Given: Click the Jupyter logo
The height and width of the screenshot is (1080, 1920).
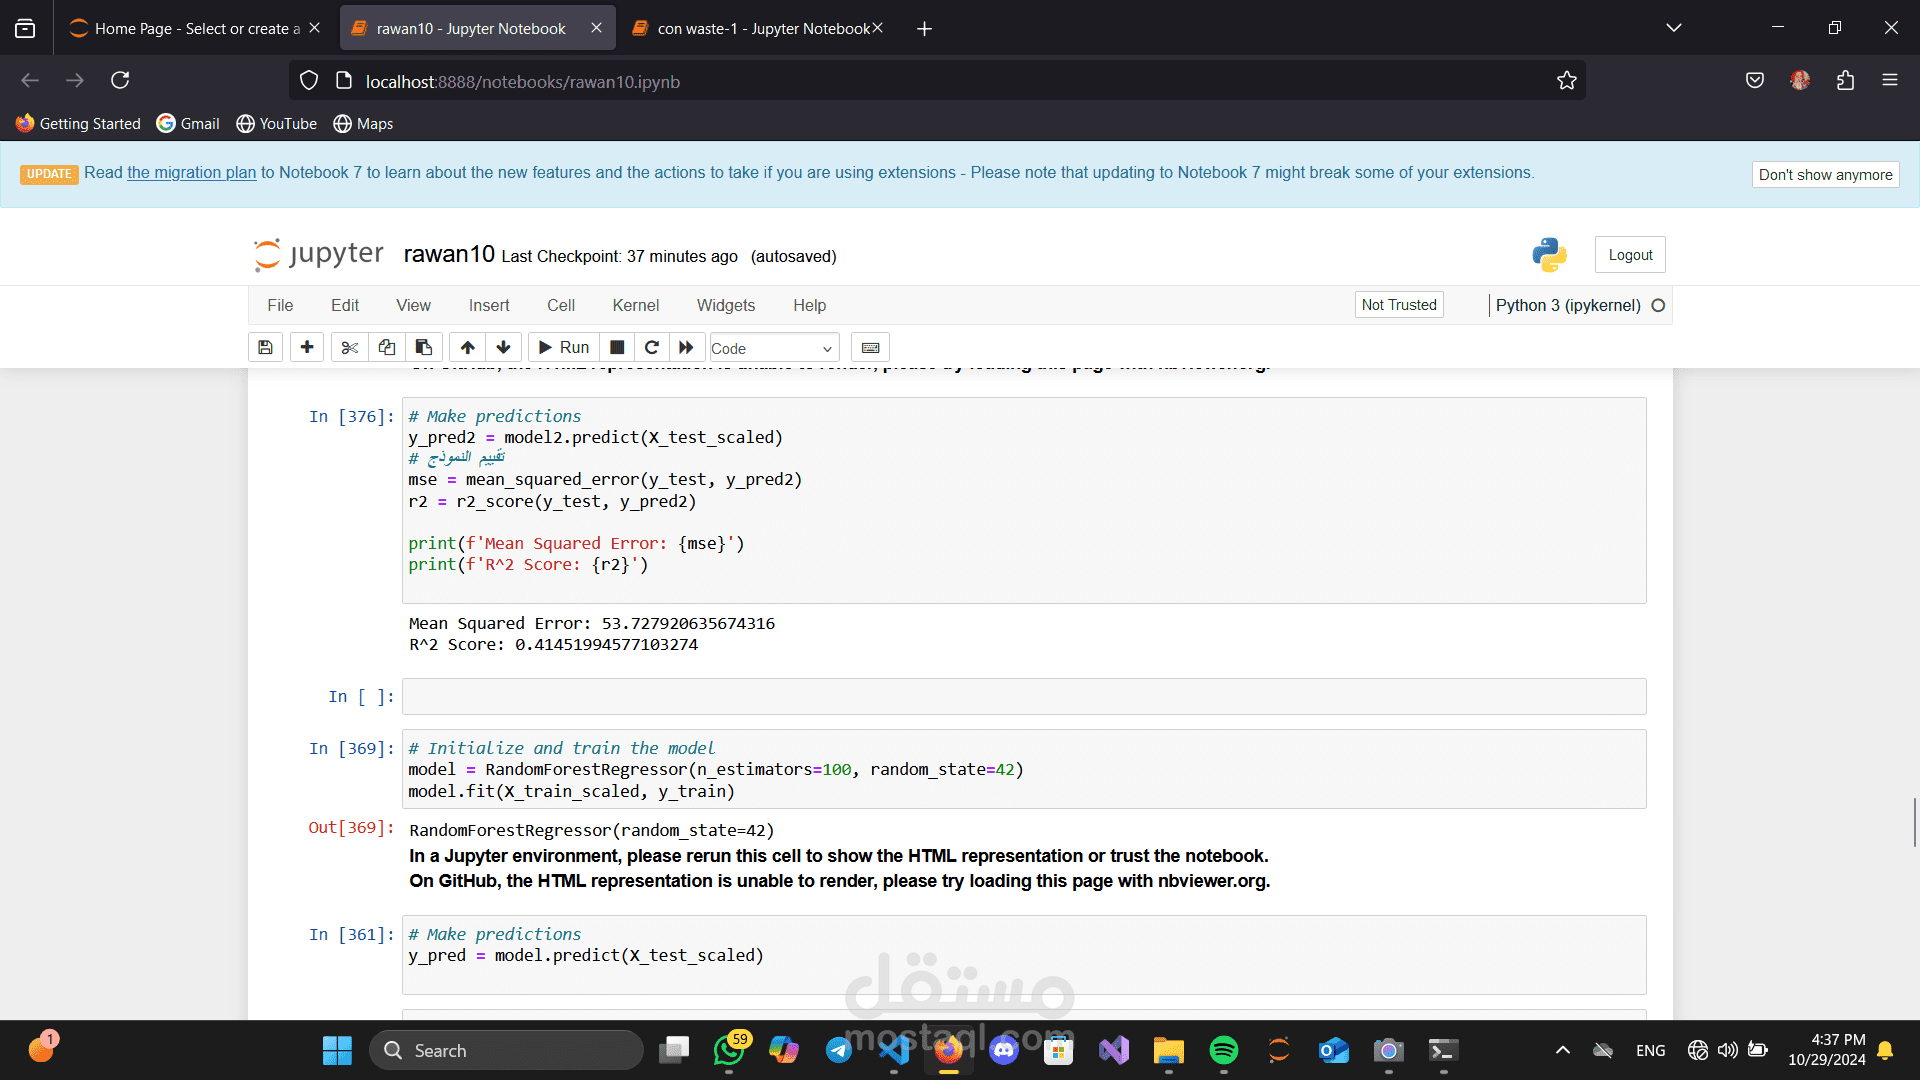Looking at the screenshot, I should (x=318, y=255).
